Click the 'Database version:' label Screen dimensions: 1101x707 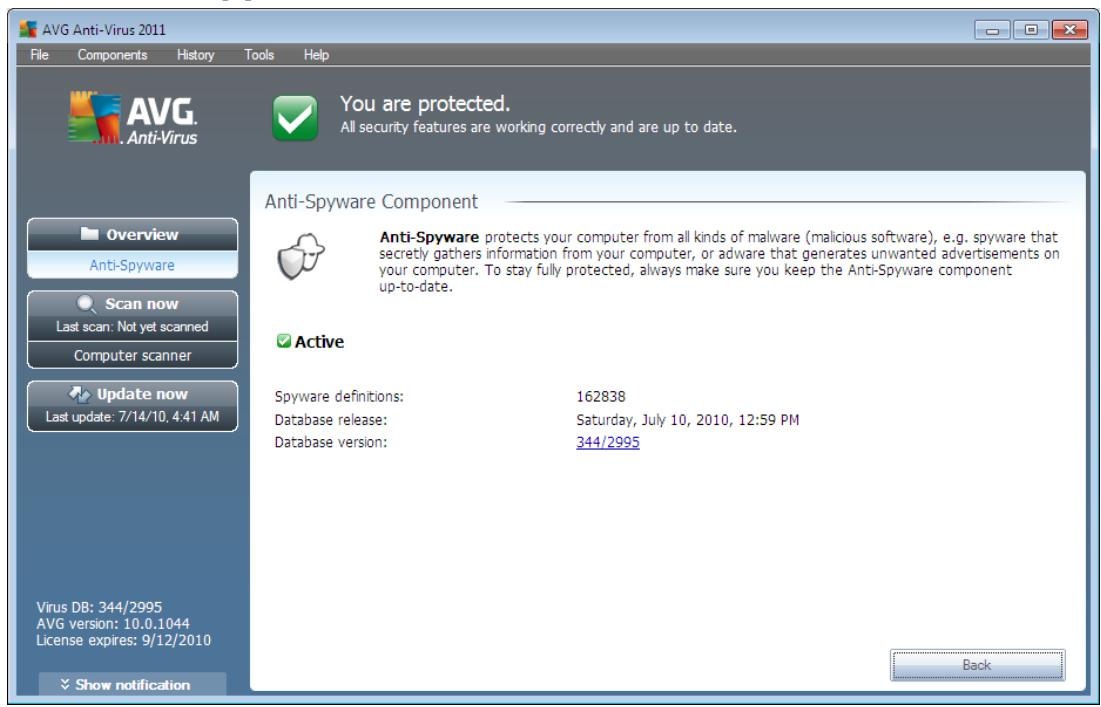(x=331, y=442)
